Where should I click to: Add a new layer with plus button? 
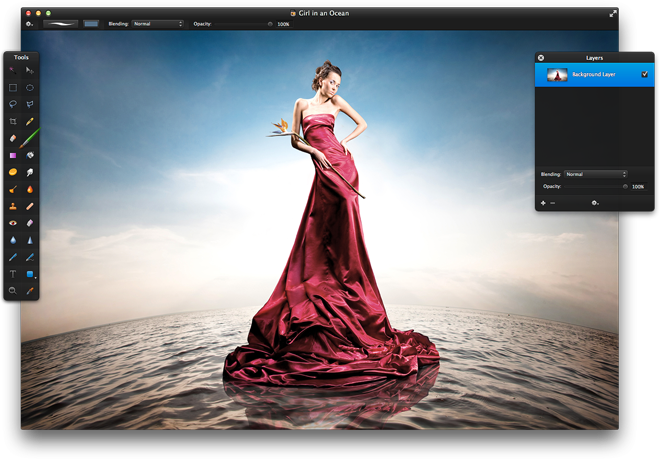point(543,203)
